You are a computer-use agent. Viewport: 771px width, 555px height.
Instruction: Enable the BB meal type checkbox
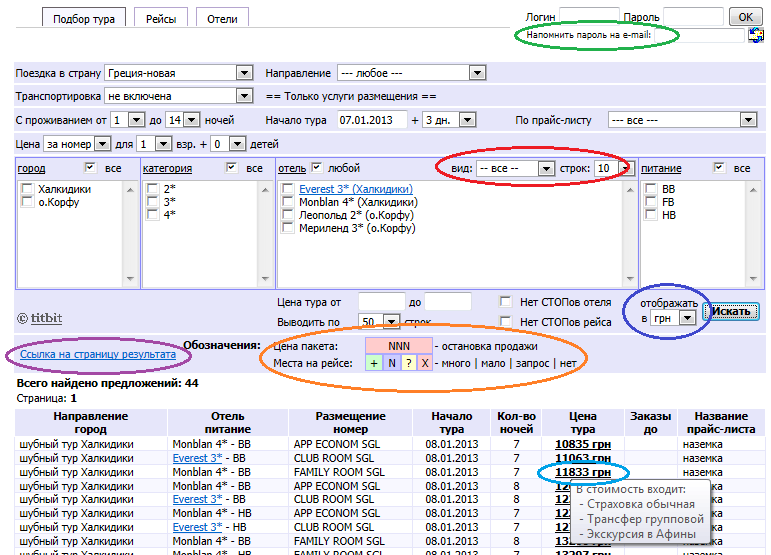[651, 188]
